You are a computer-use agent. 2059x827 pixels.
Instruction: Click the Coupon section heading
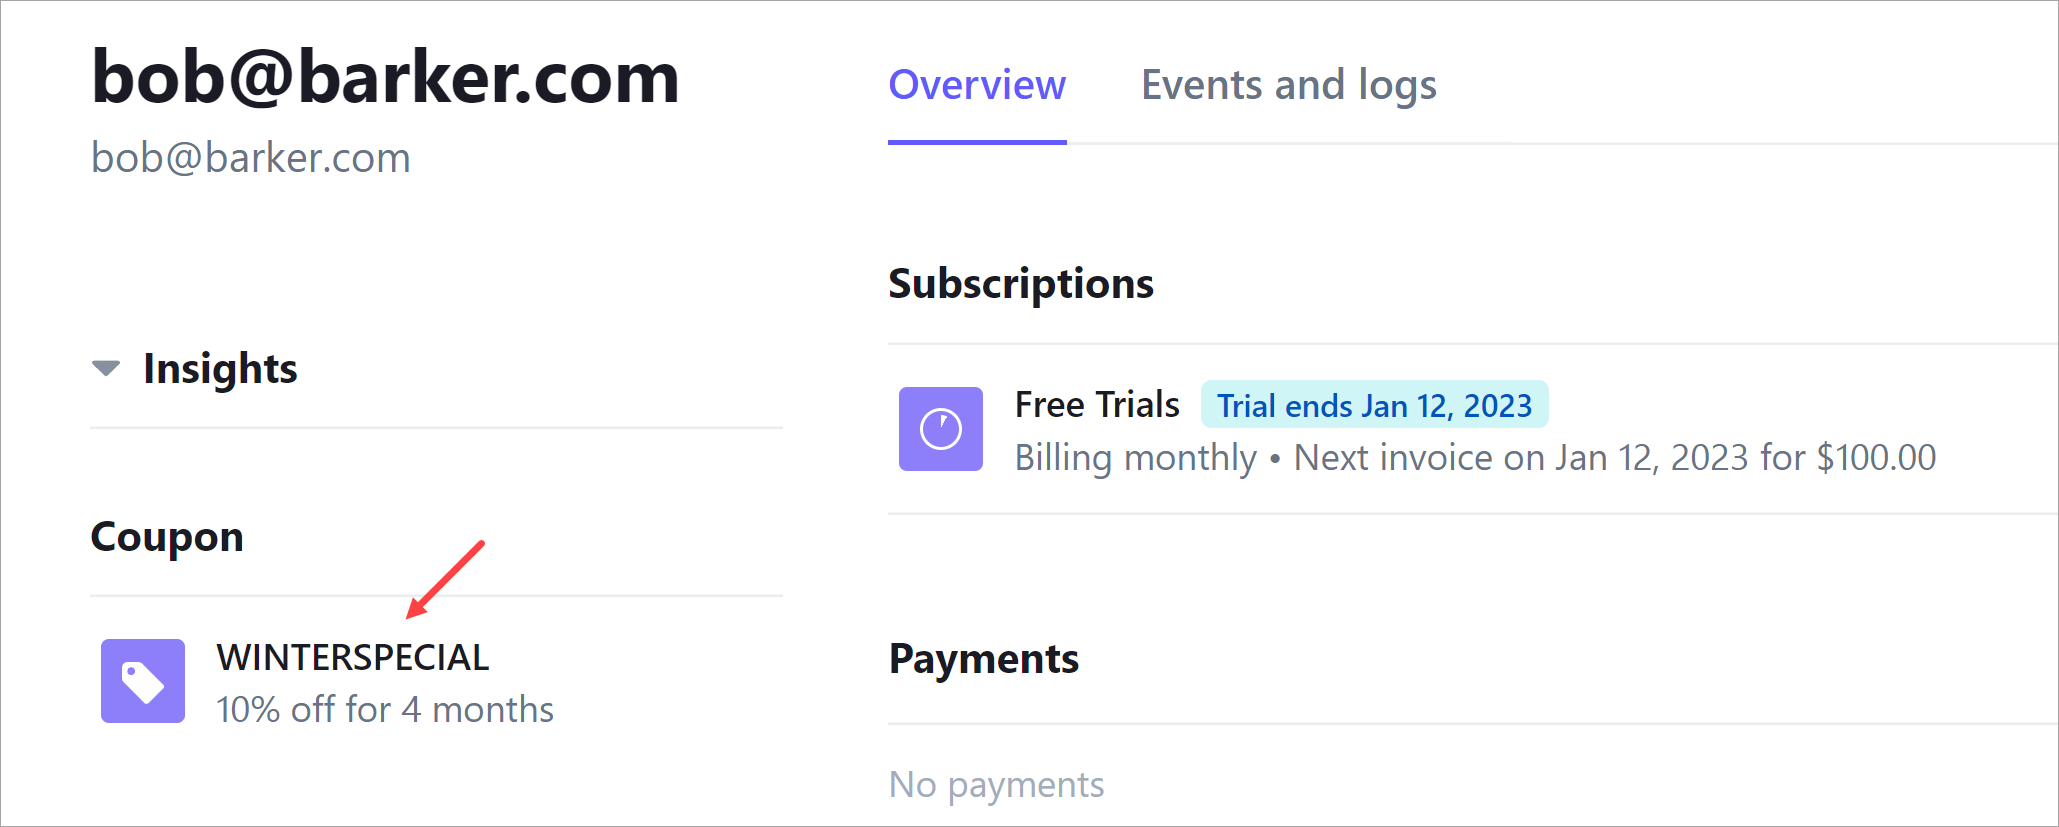pos(167,538)
